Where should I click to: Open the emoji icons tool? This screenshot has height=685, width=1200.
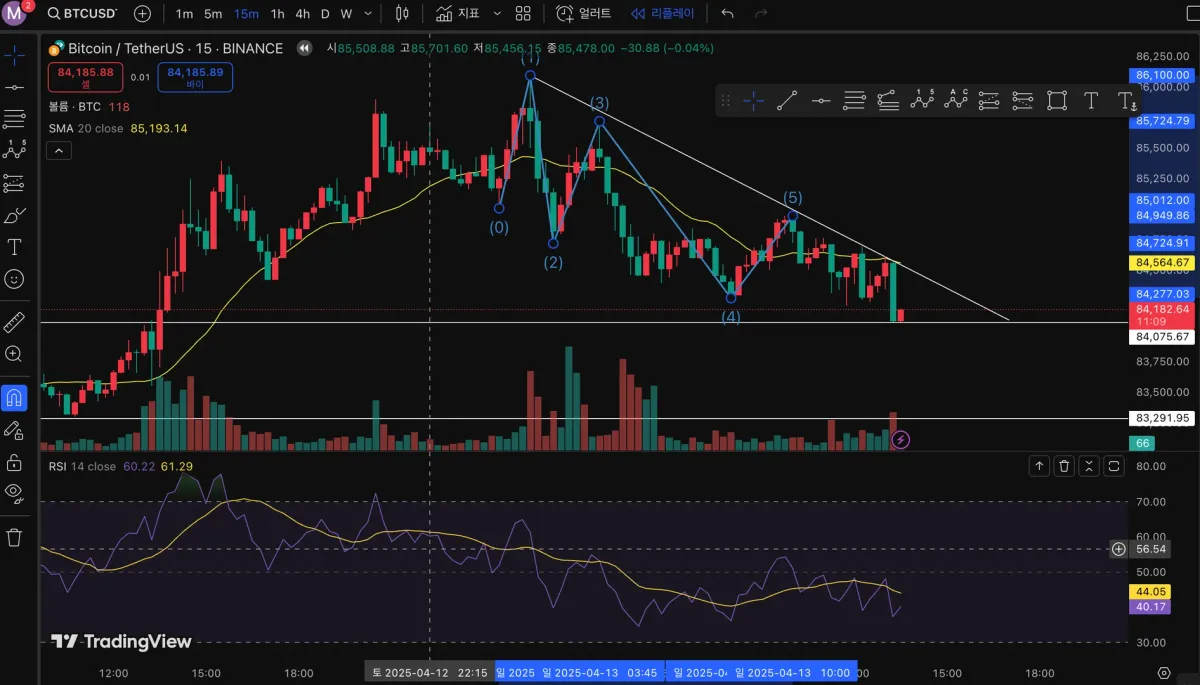14,279
